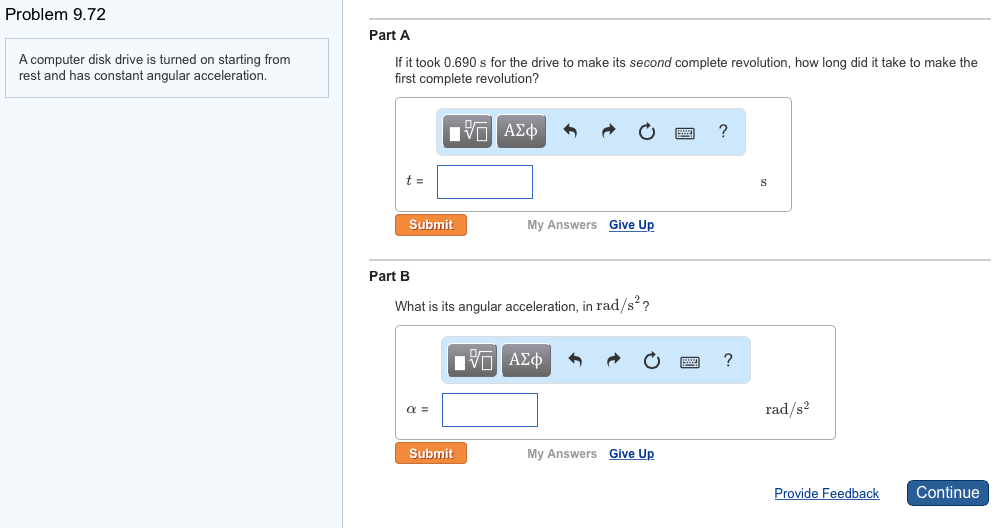Click the α = answer input field
Viewport: 1000px width, 528px height.
[x=490, y=410]
